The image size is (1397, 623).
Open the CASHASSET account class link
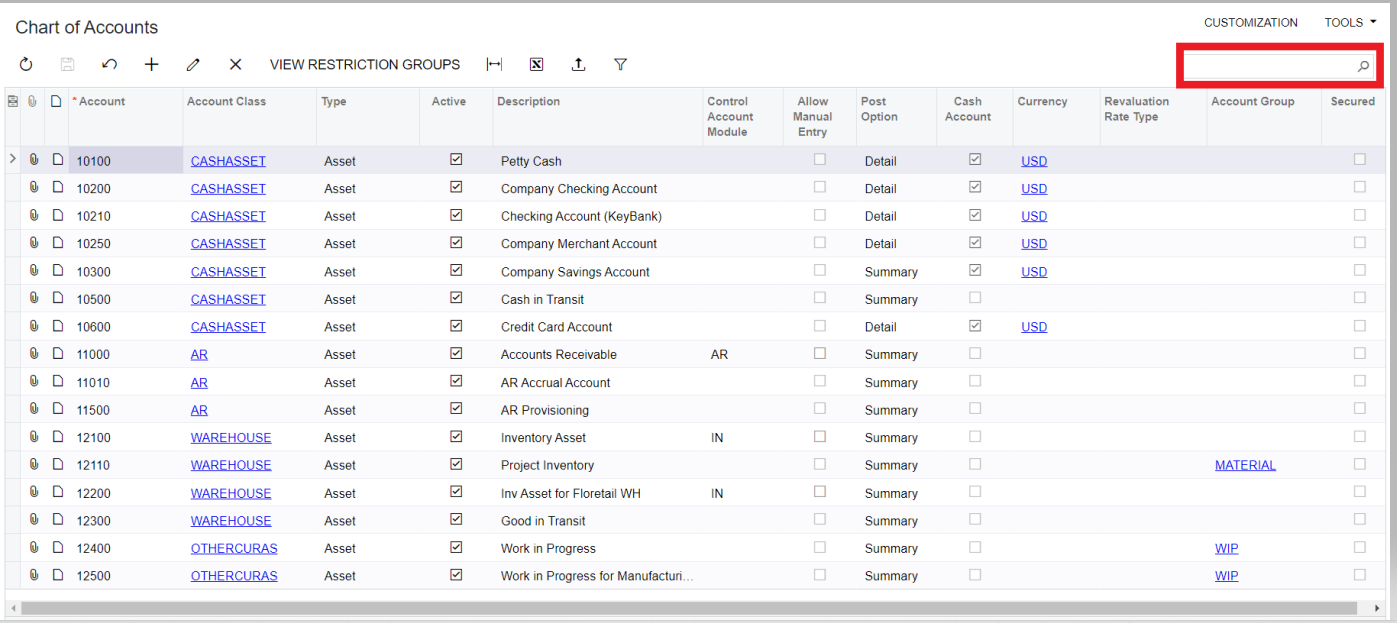[227, 160]
